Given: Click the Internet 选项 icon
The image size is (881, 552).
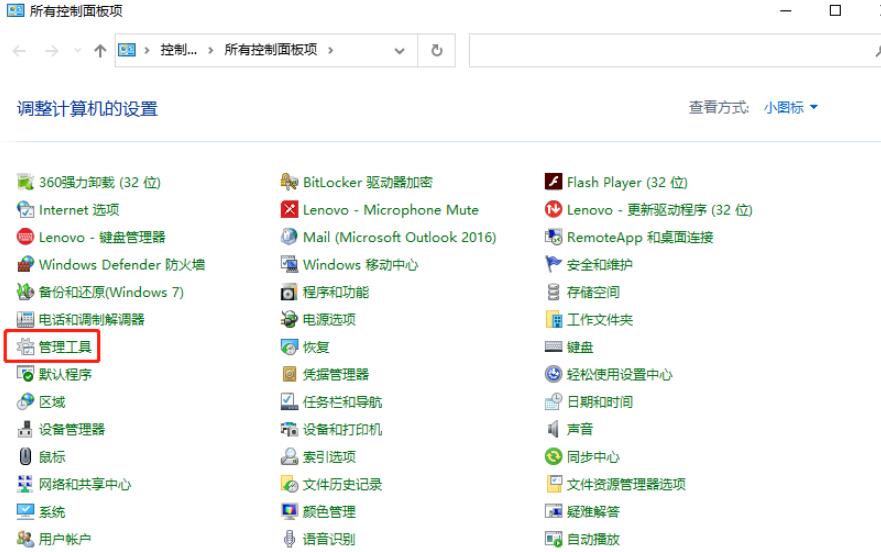Looking at the screenshot, I should click(25, 210).
